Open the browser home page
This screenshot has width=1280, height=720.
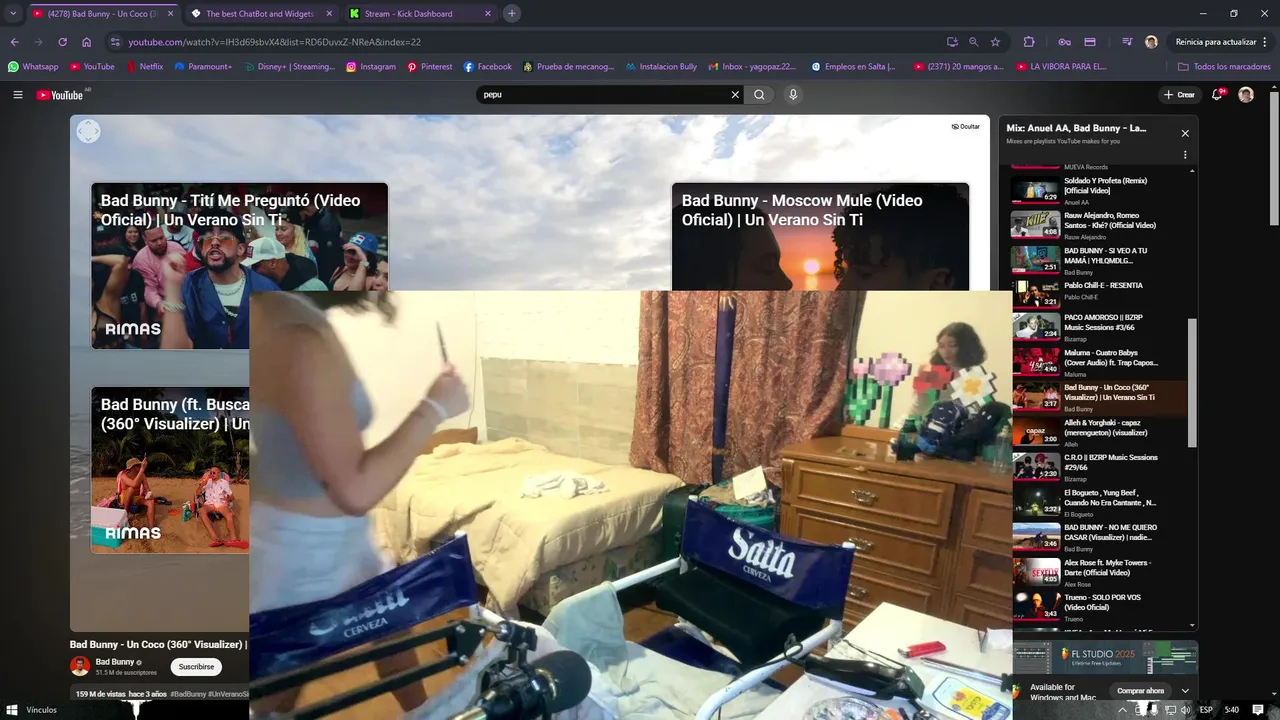[86, 42]
